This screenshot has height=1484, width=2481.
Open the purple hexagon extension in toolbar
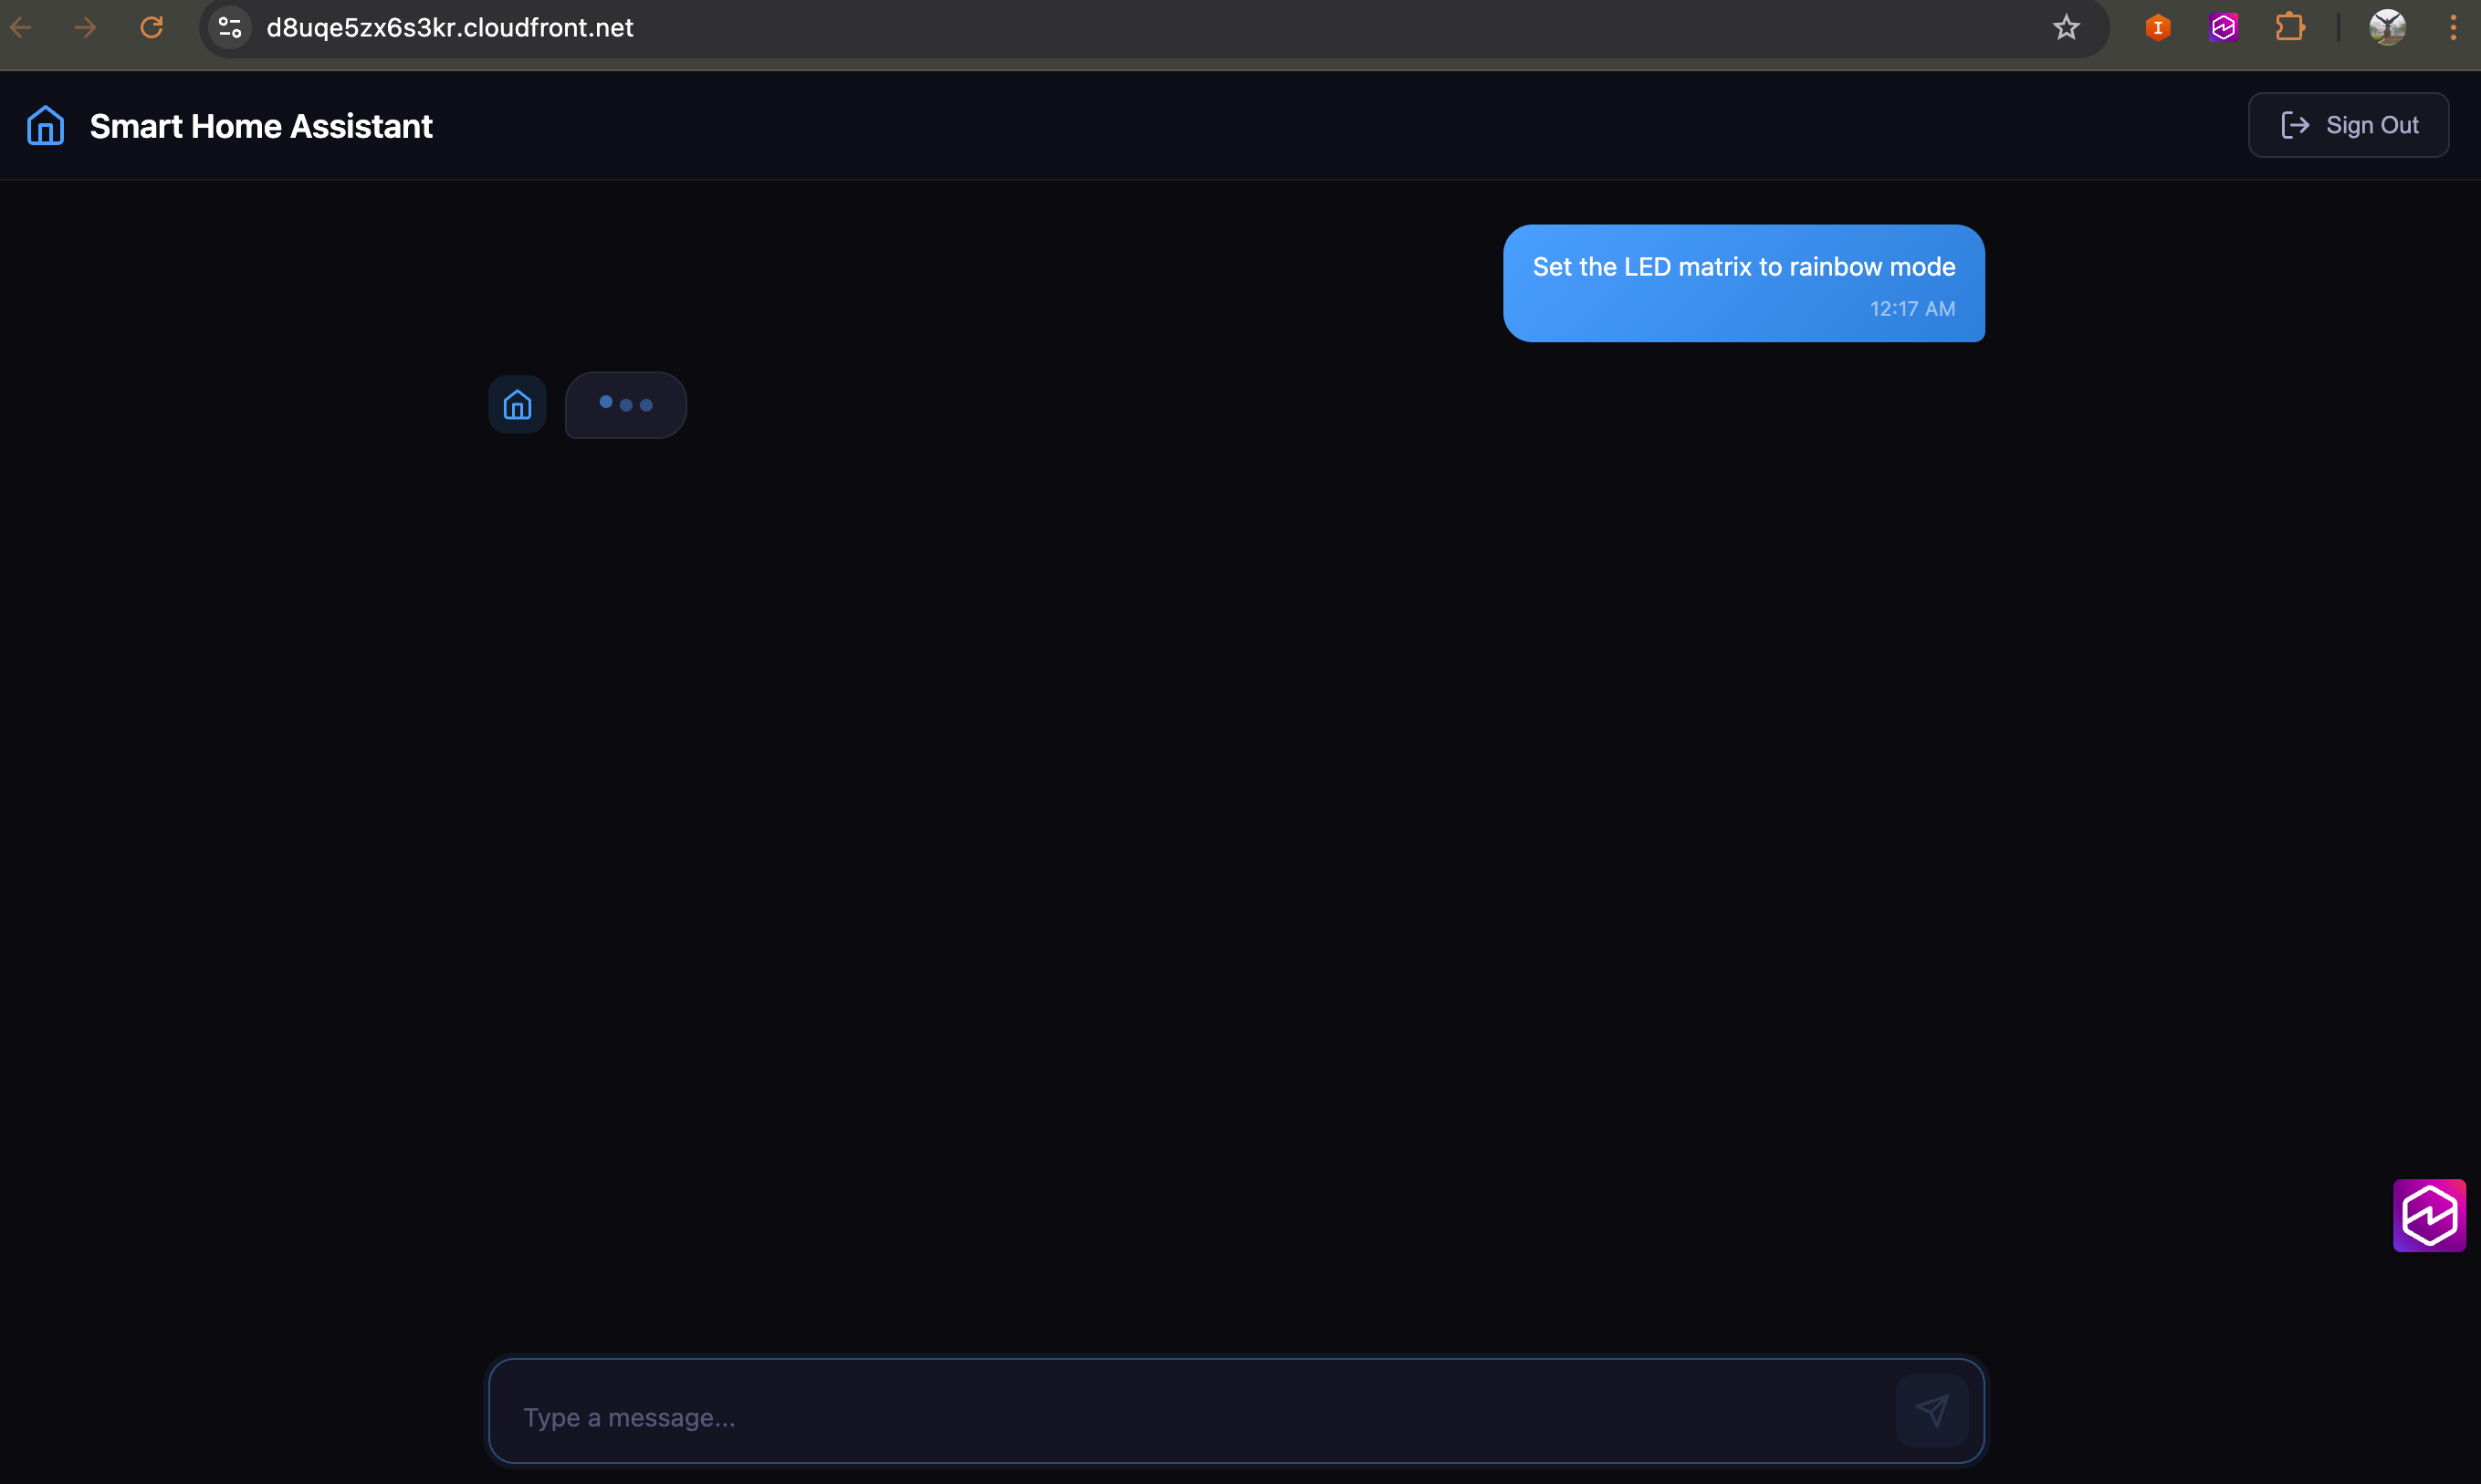tap(2223, 28)
